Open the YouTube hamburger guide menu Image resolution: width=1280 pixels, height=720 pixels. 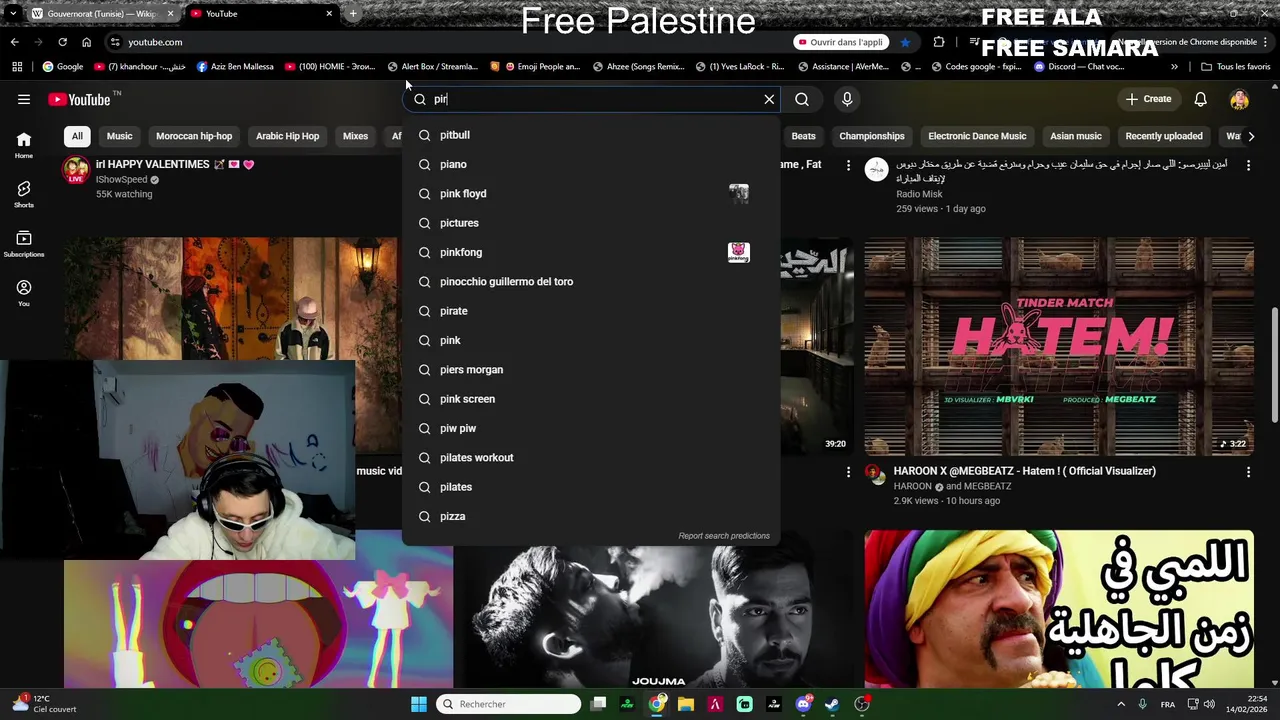[24, 99]
